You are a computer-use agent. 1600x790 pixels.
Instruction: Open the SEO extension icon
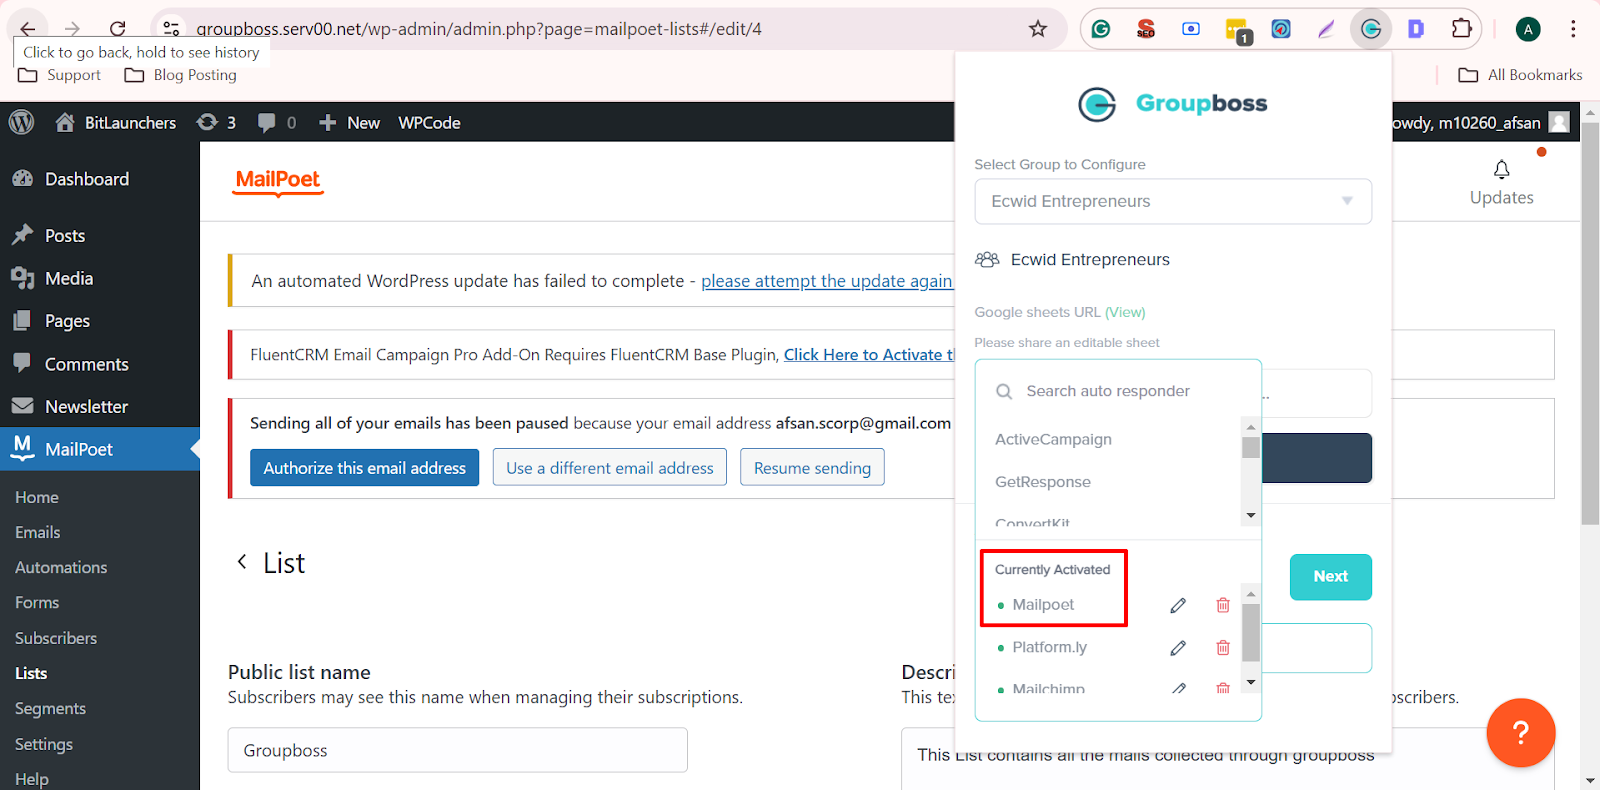[1146, 29]
